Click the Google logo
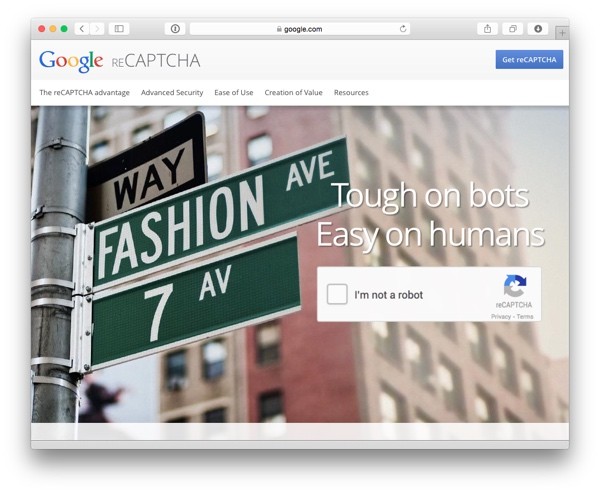Screen dimensions: 600x494 coord(71,61)
